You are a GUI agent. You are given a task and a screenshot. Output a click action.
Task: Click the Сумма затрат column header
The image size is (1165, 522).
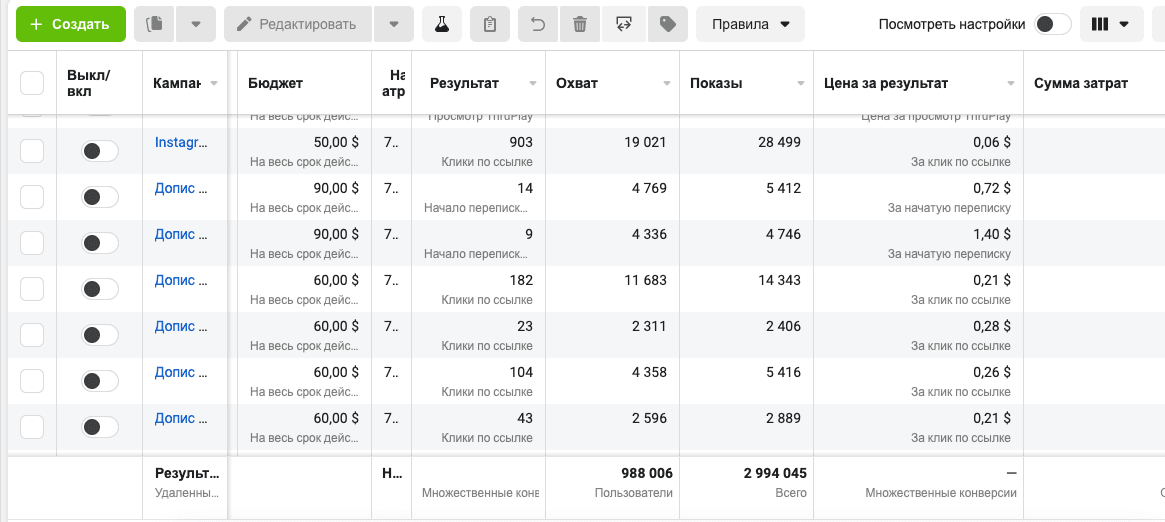point(1081,83)
